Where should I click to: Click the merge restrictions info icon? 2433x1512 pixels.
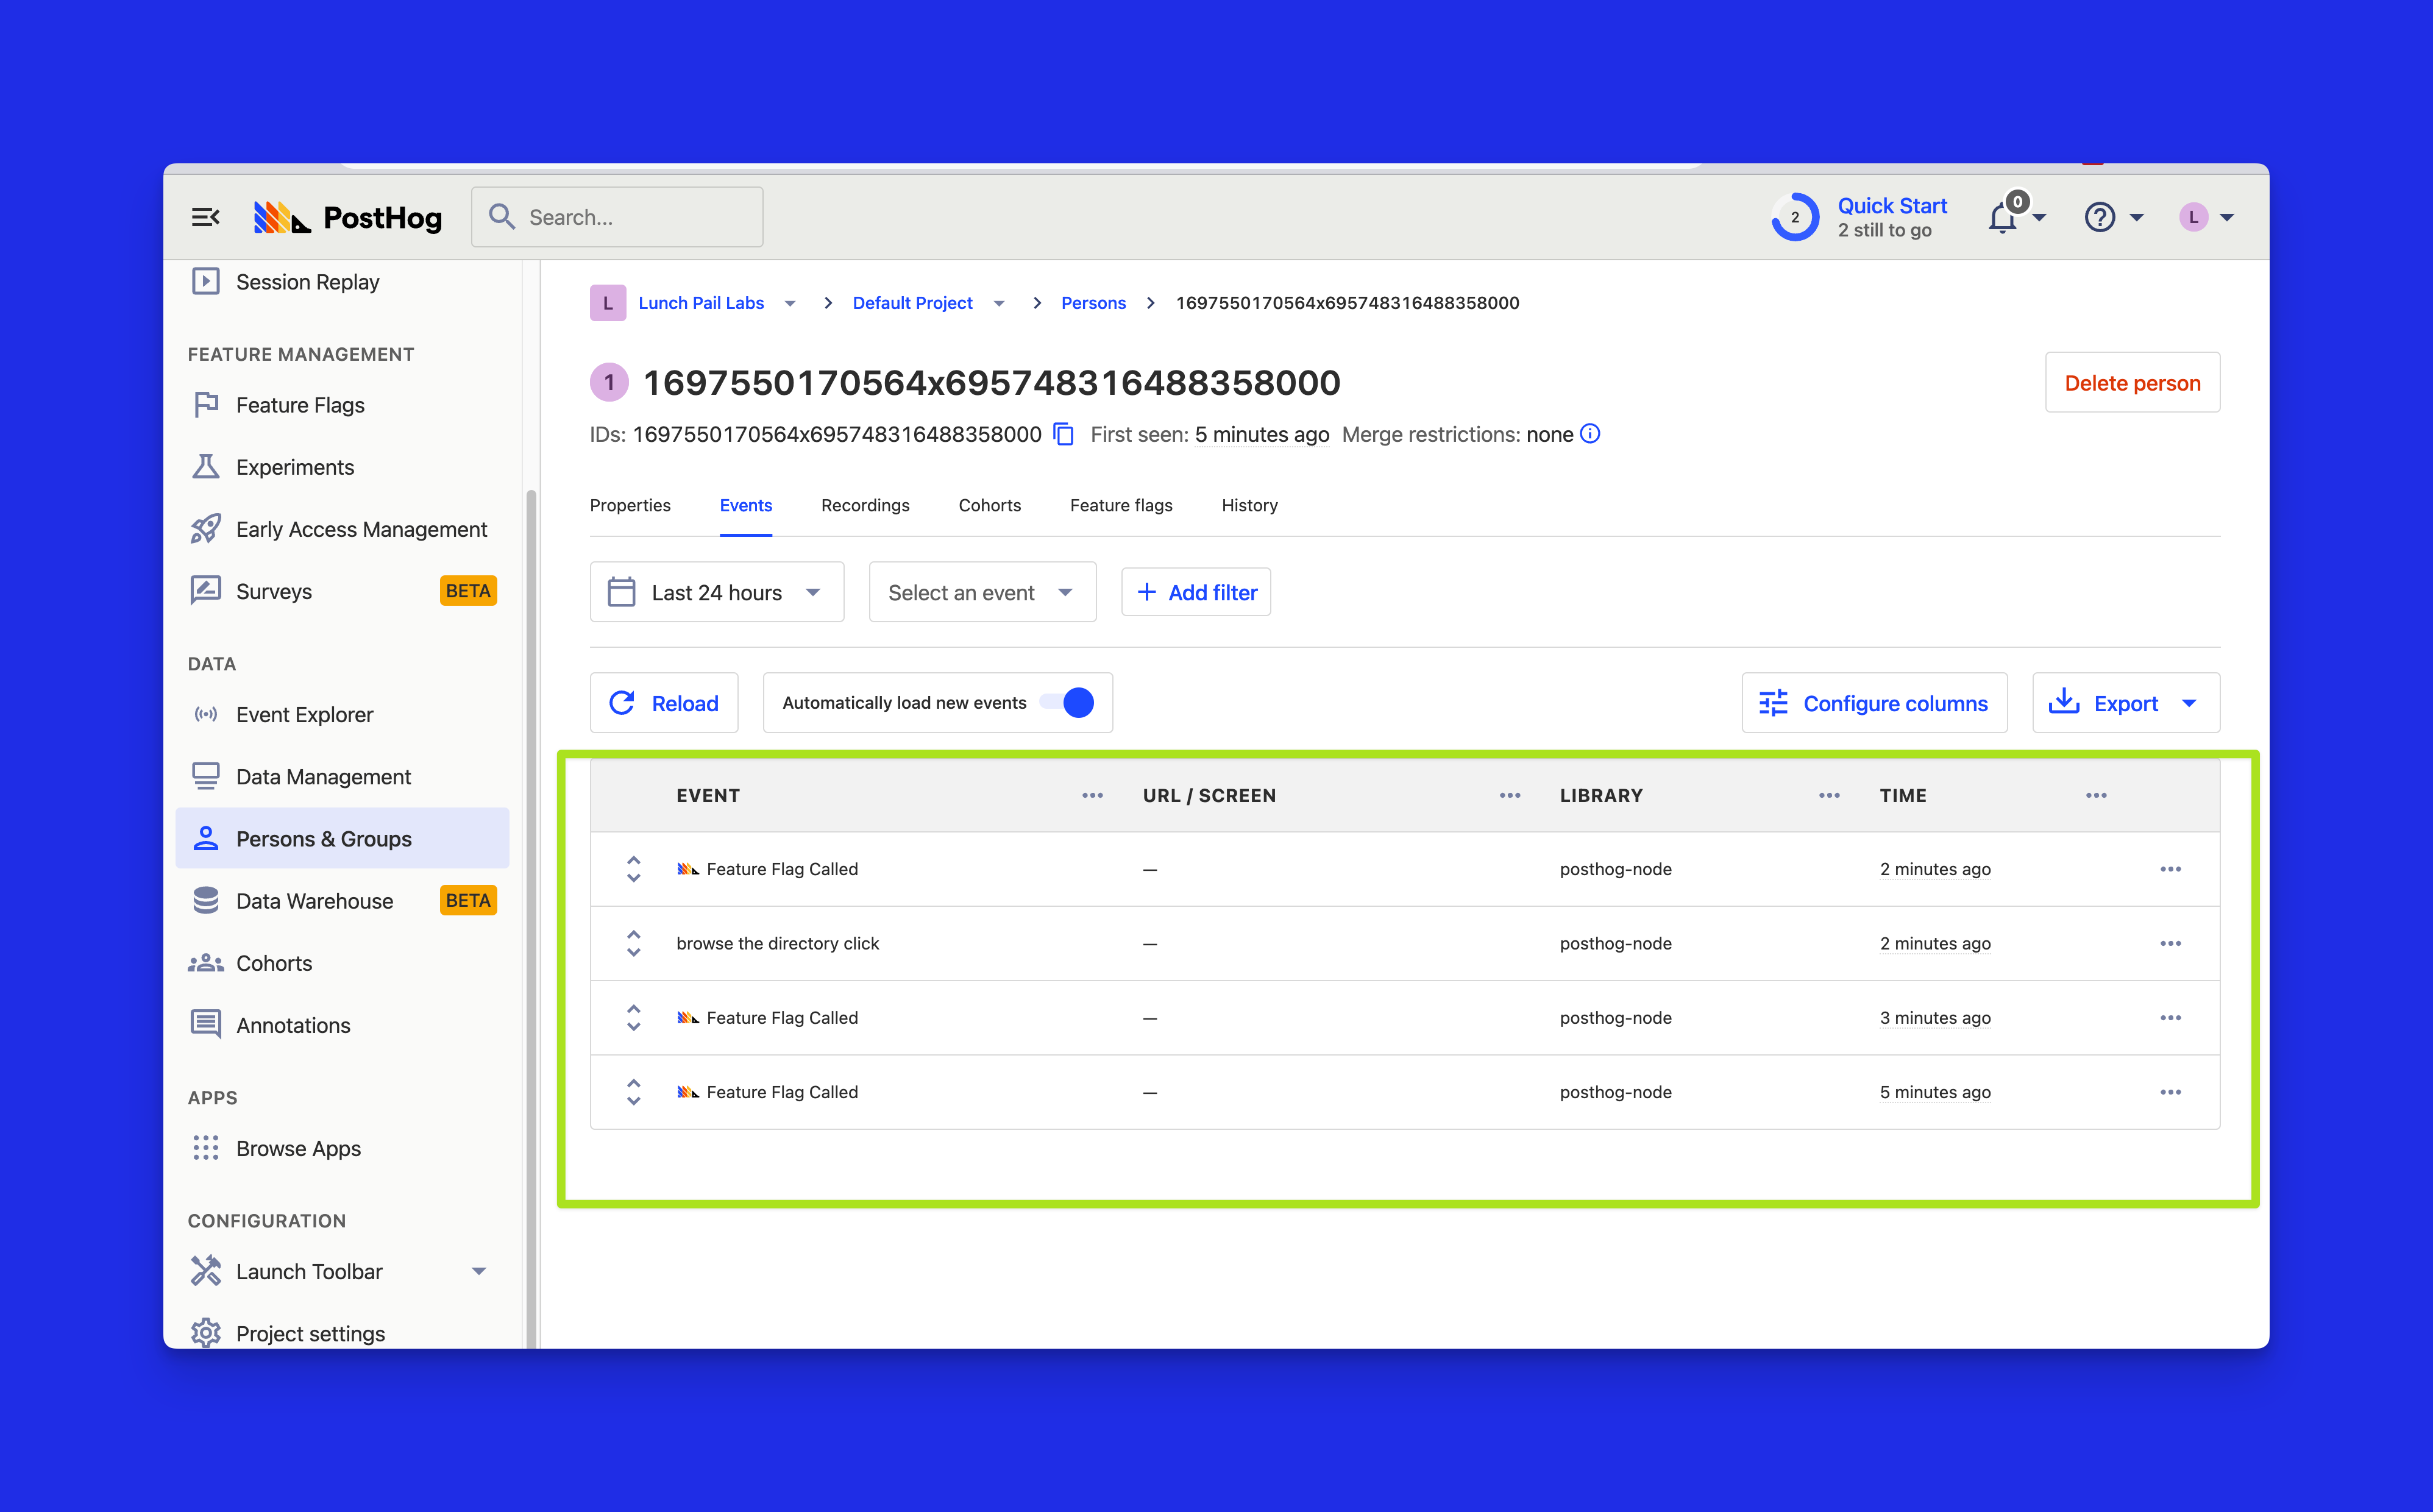1590,434
